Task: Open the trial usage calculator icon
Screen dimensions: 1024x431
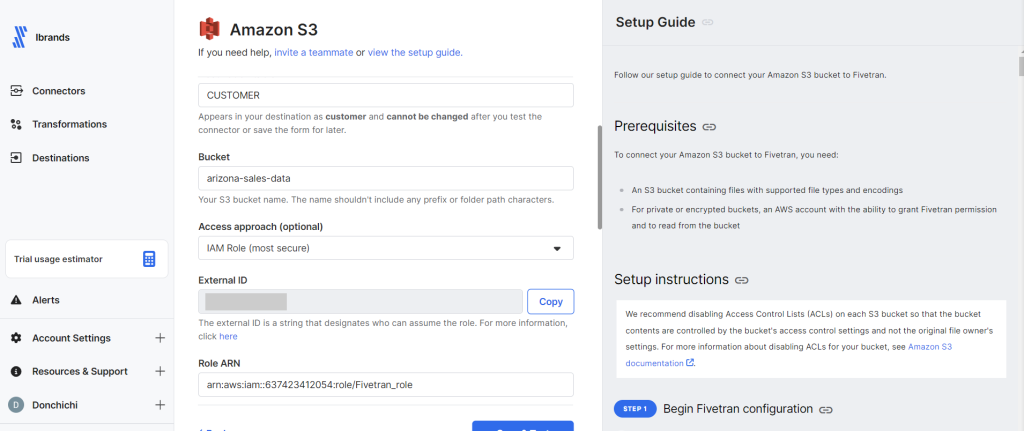Action: [x=149, y=259]
